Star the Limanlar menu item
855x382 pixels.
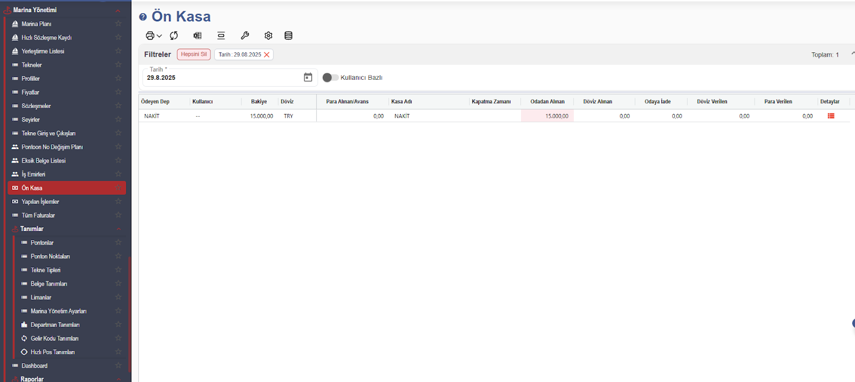click(118, 298)
